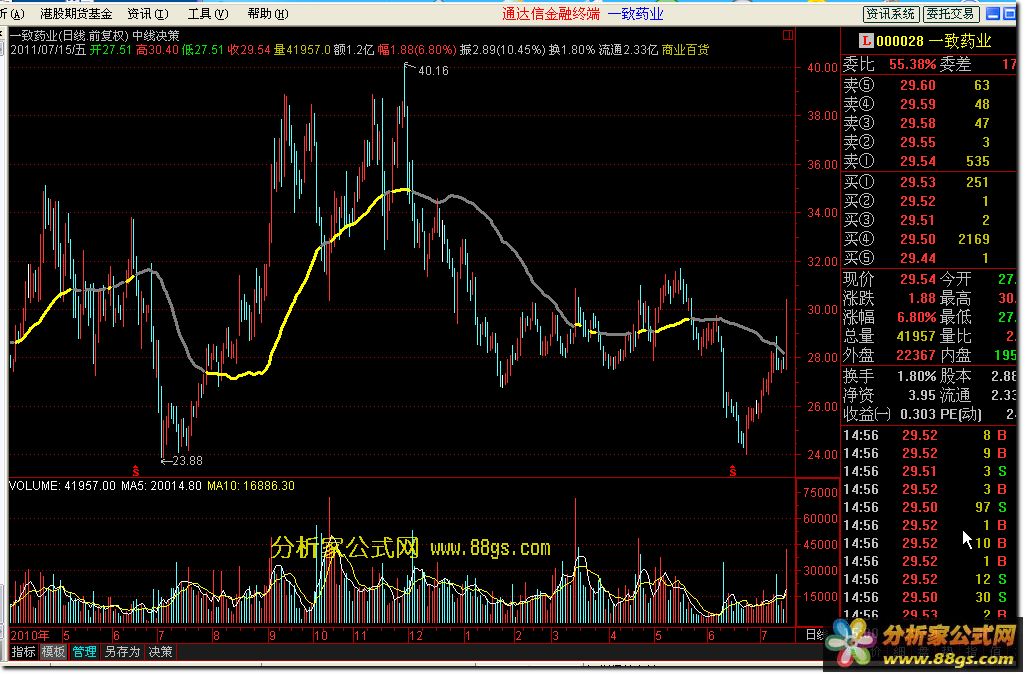Viewport: 1025px width, 674px height.
Task: Click the 涨幅 6.80% value
Action: [x=916, y=318]
